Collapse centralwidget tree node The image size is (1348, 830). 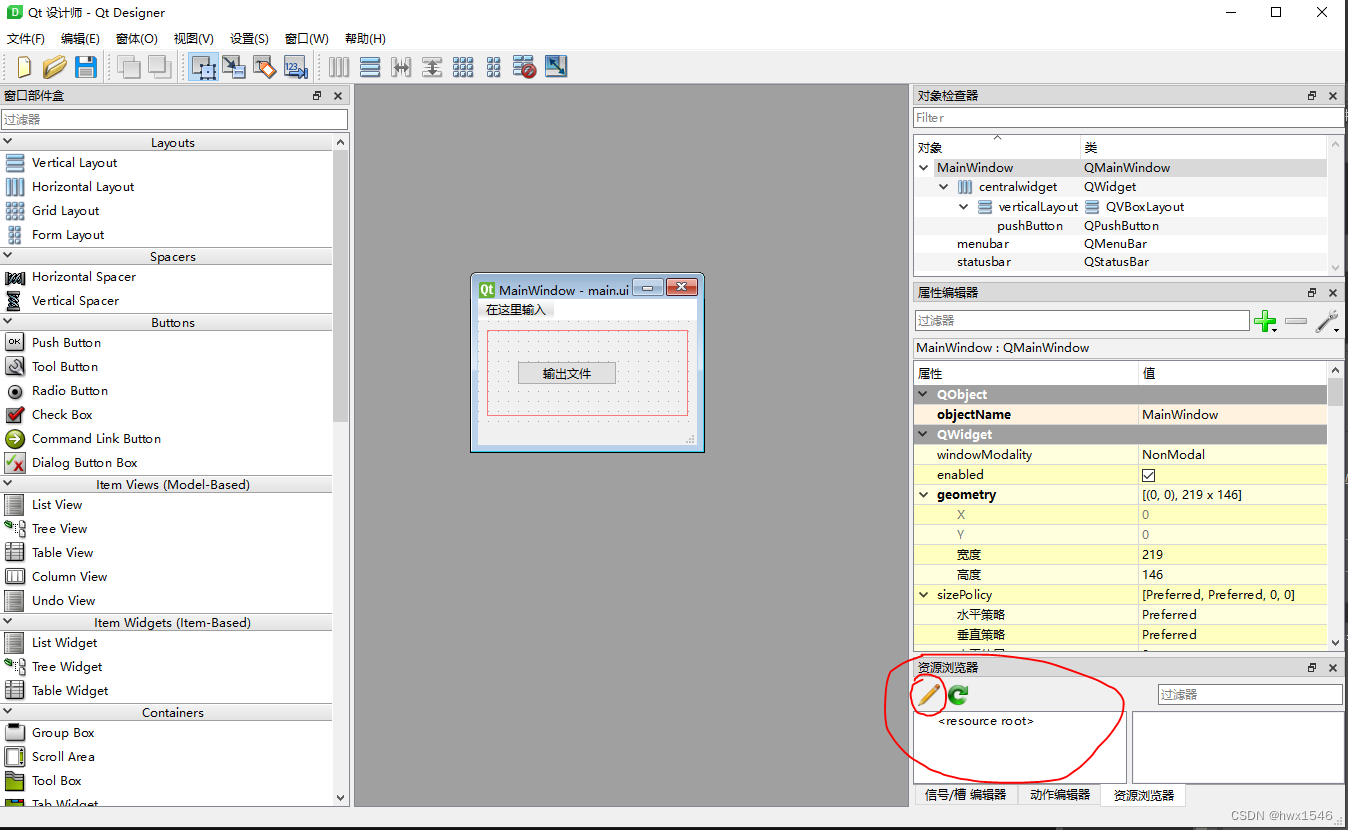944,187
